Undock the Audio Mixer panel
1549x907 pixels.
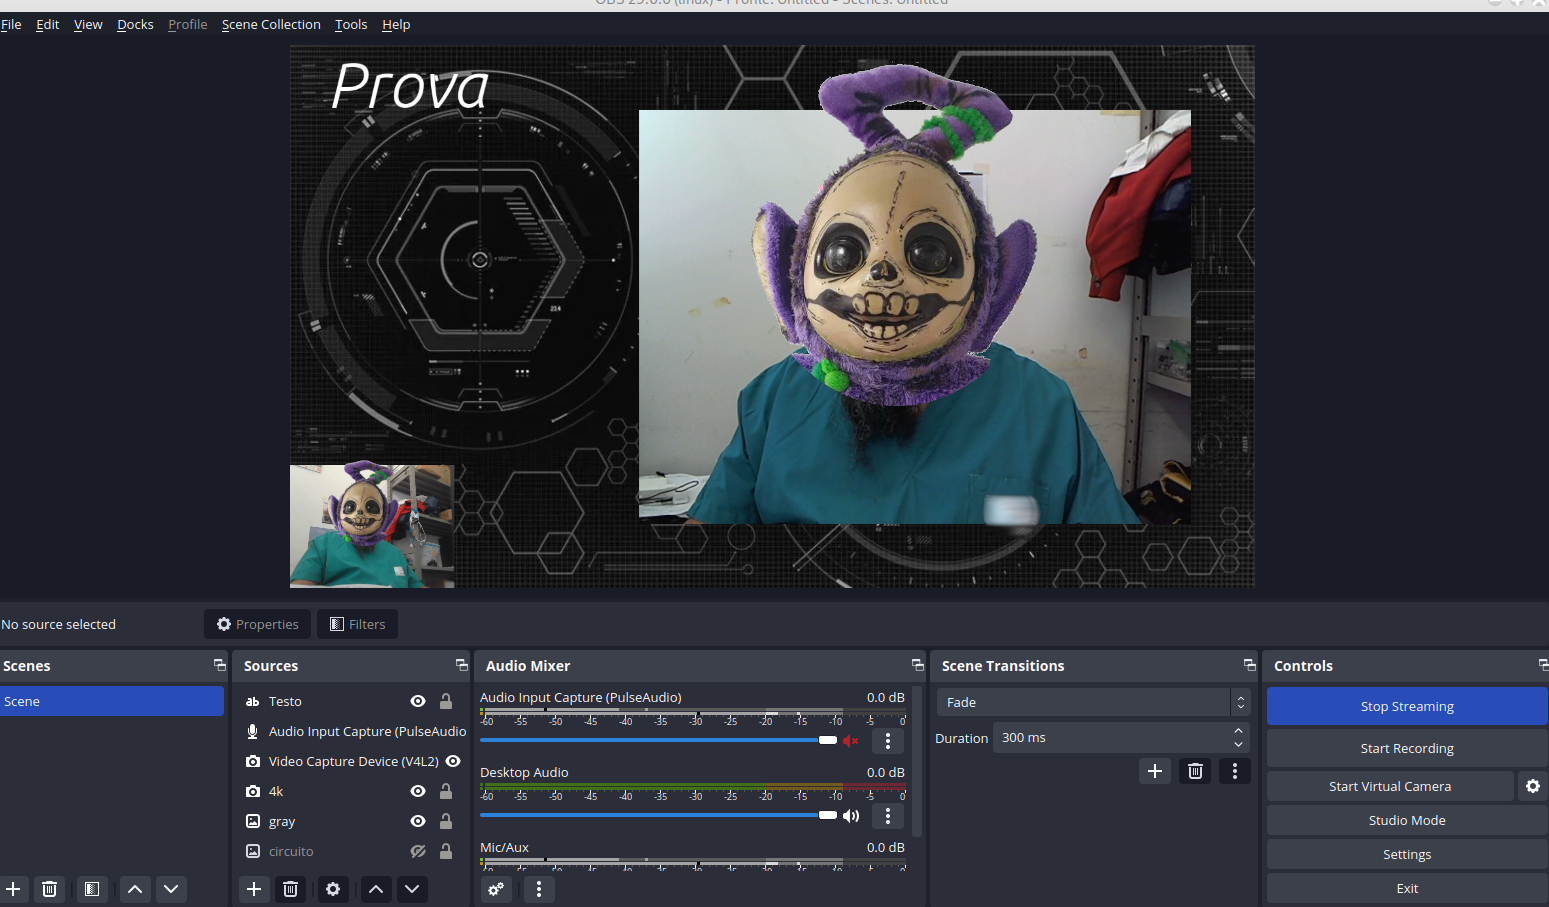(917, 665)
